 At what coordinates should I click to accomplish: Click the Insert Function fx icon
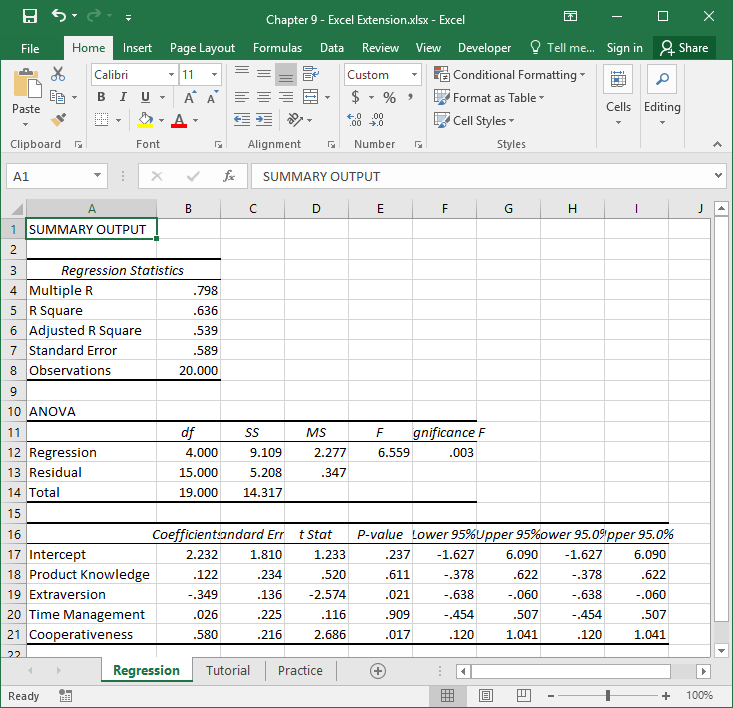(229, 176)
